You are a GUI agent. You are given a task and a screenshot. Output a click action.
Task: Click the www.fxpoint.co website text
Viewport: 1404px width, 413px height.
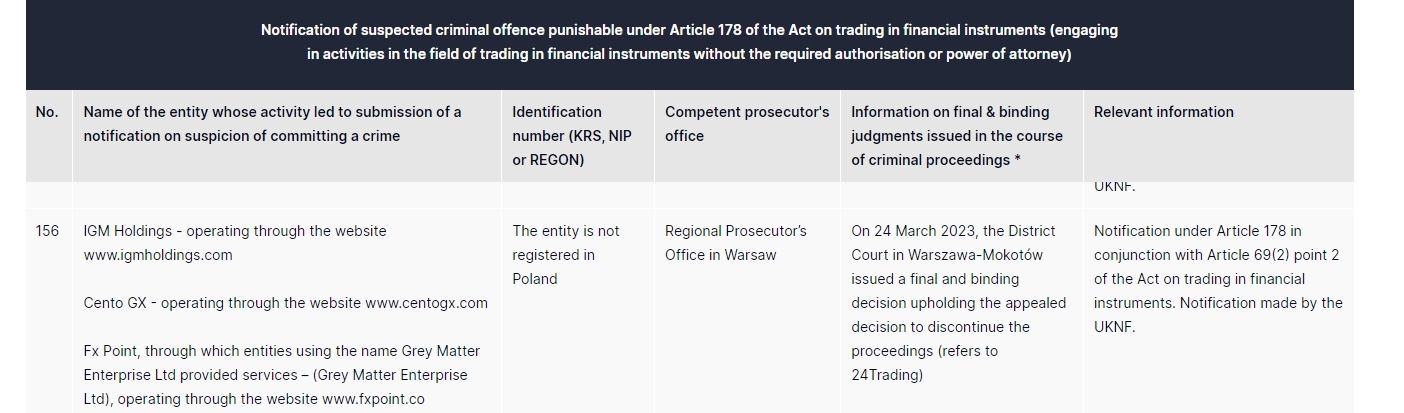coord(372,399)
